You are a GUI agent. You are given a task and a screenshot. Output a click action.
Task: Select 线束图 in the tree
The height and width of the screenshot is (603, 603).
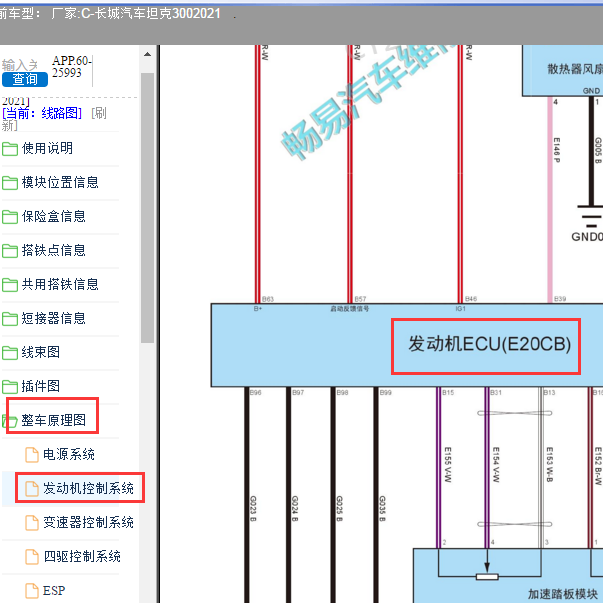tap(41, 352)
